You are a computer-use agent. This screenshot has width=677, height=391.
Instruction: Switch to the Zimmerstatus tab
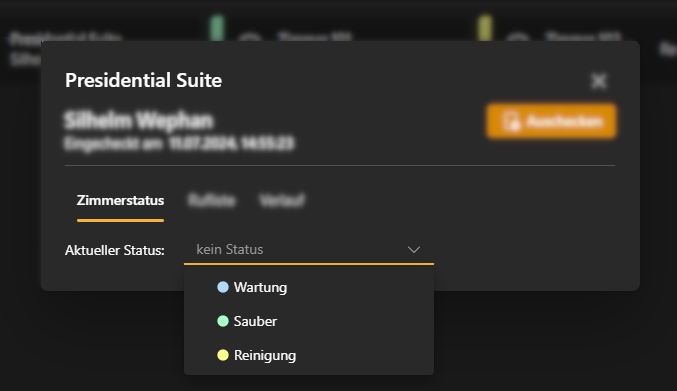[x=120, y=201]
